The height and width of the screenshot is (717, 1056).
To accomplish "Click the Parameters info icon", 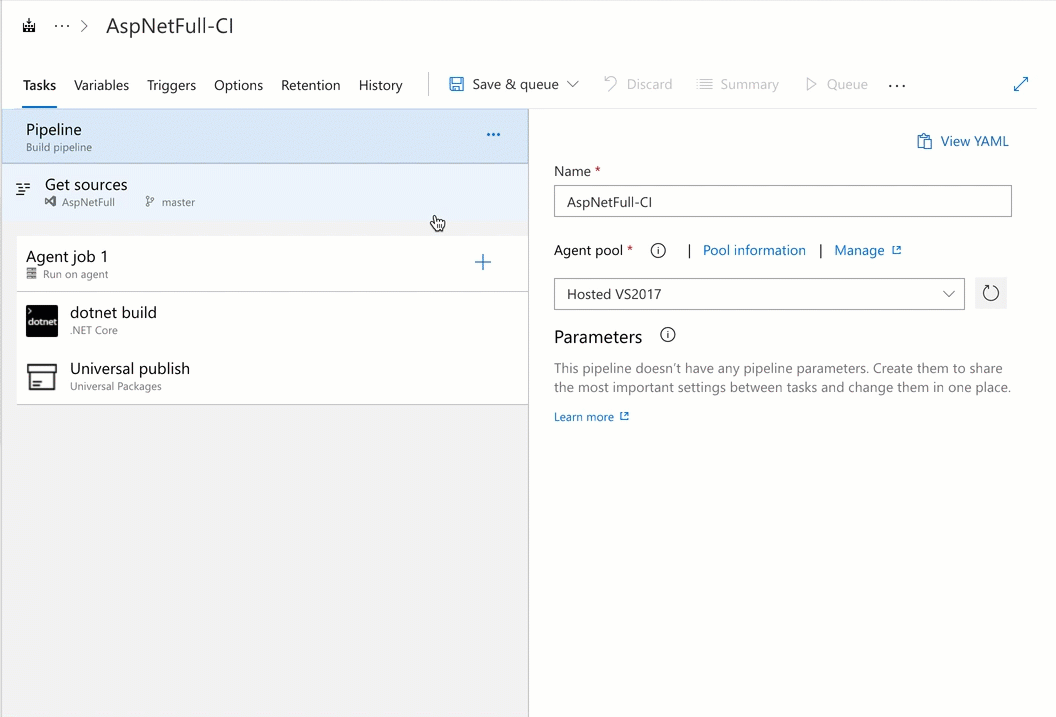I will click(x=666, y=336).
